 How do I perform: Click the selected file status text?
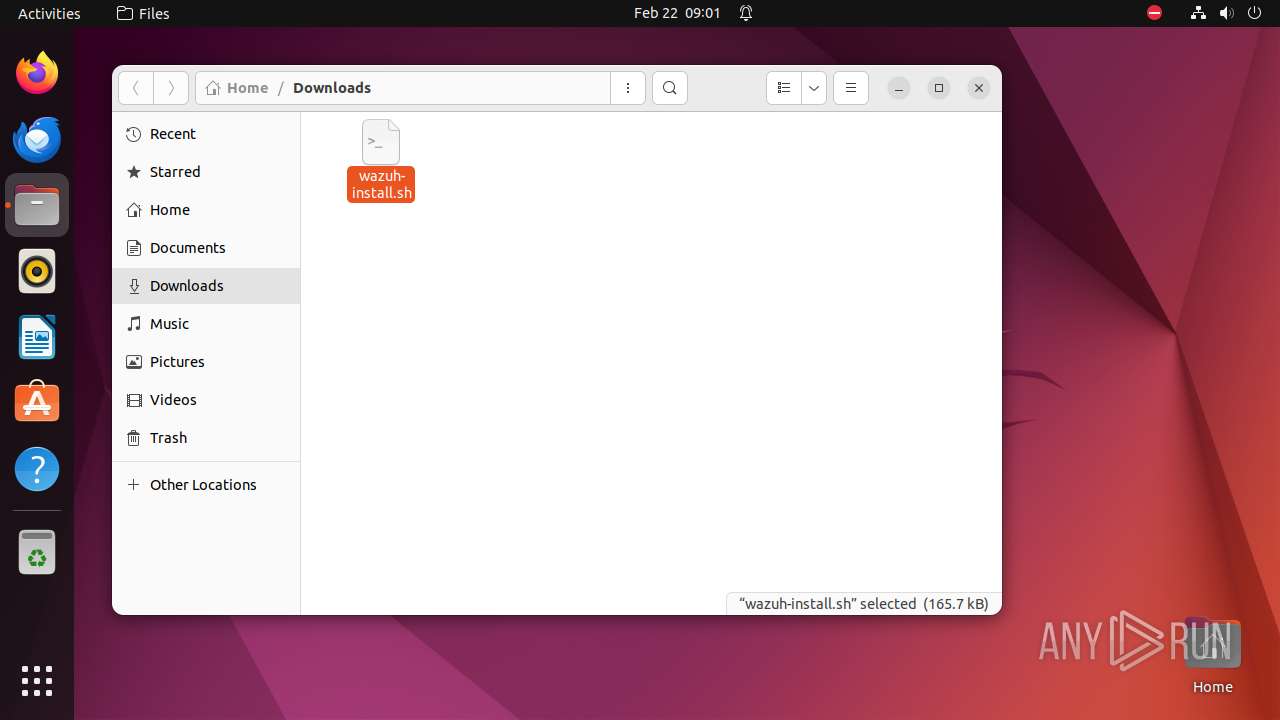click(x=863, y=604)
